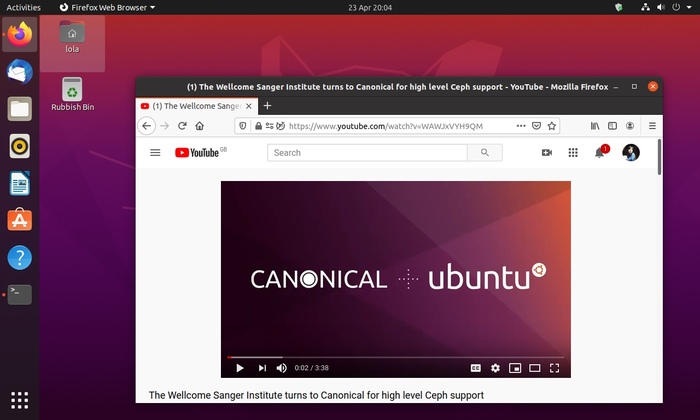Open video settings gear

click(x=495, y=368)
